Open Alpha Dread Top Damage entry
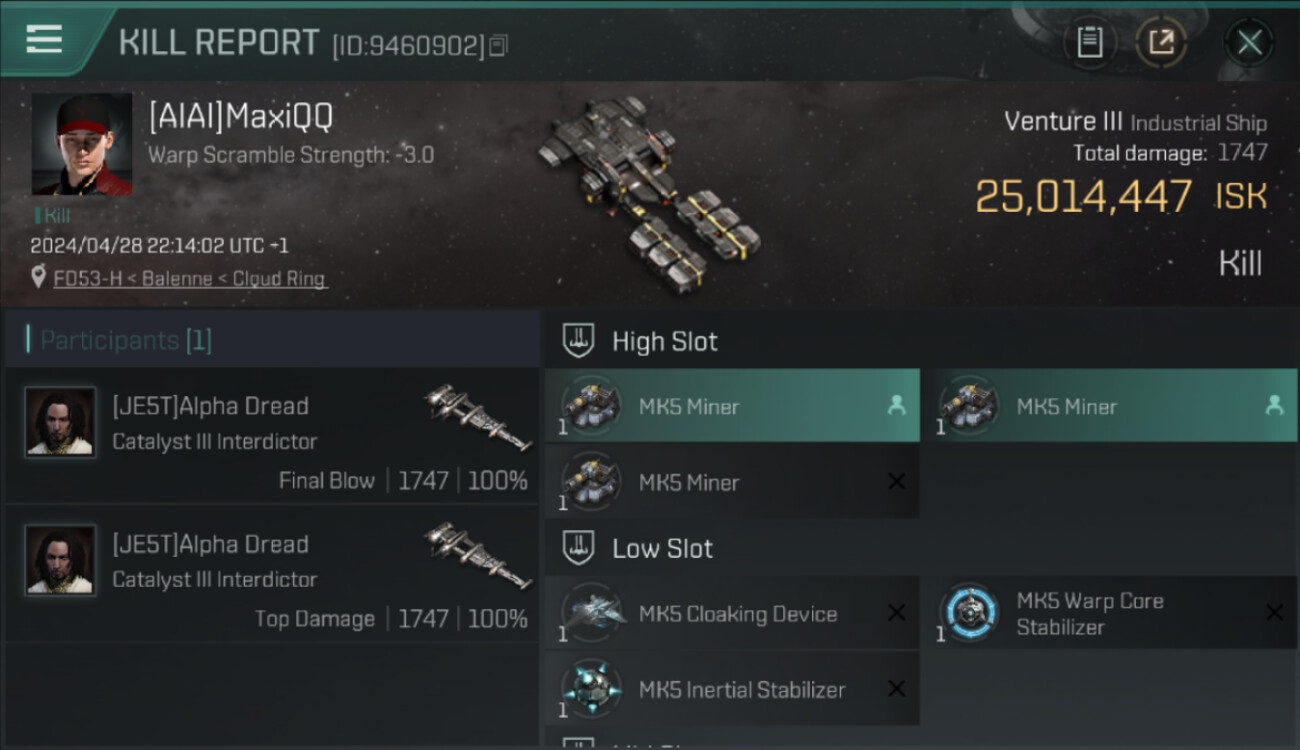1300x750 pixels. [x=271, y=573]
